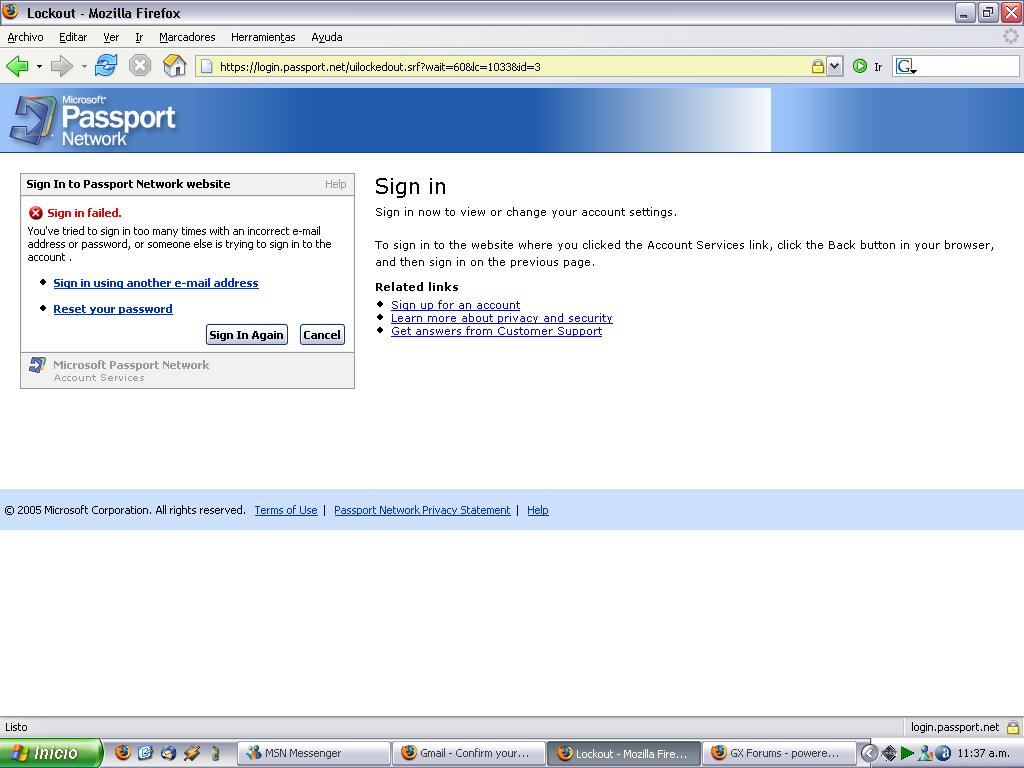The width and height of the screenshot is (1024, 768).
Task: Open 'Sign in using another e-mail address'
Action: pyautogui.click(x=156, y=283)
